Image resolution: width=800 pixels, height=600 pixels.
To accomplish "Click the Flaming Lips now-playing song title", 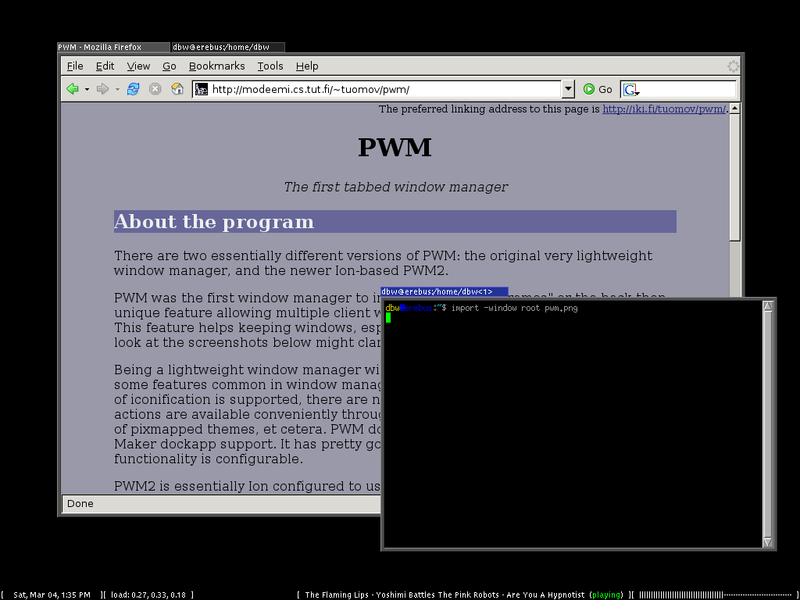I will coord(444,595).
